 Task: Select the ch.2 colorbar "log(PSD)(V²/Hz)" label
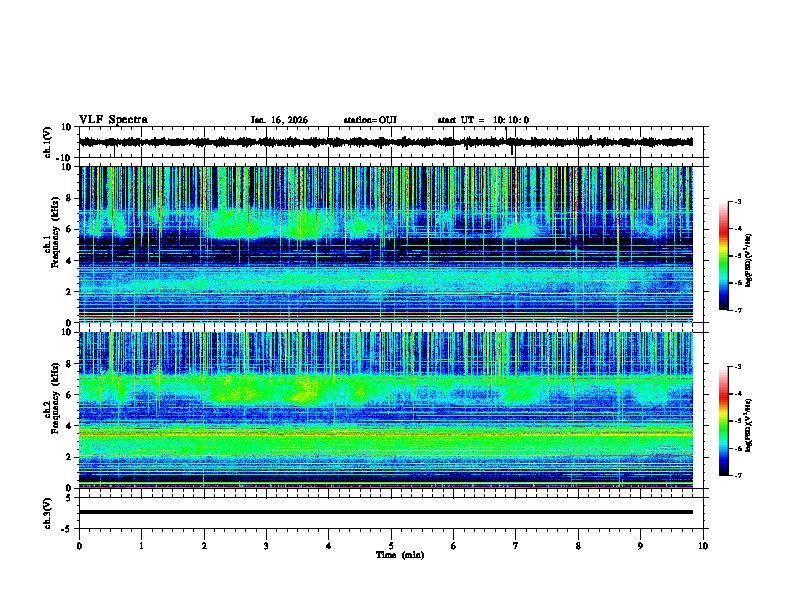click(x=749, y=425)
